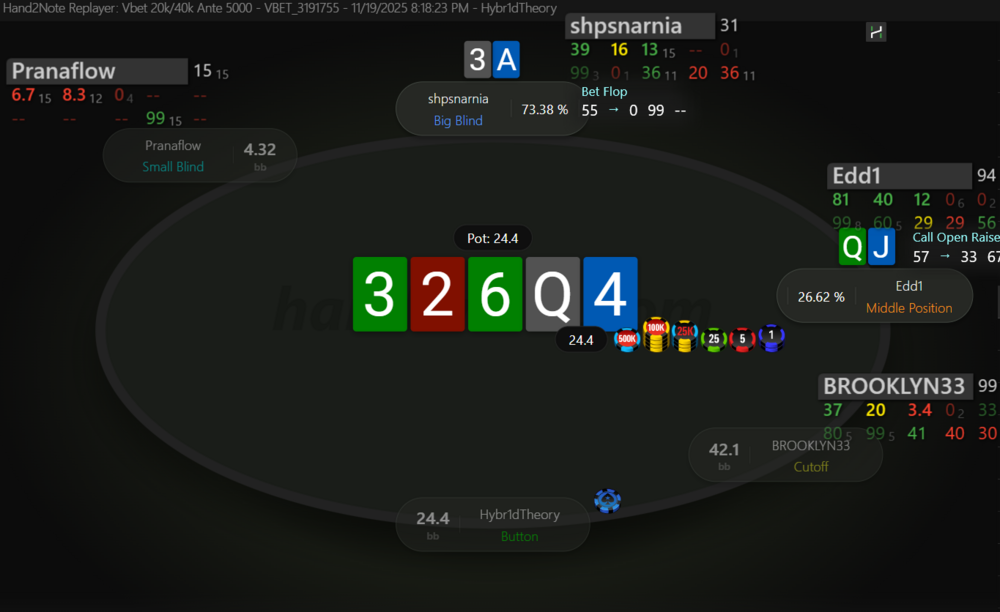Image resolution: width=1000 pixels, height=612 pixels.
Task: Click the red 500K chip stack
Action: (627, 339)
